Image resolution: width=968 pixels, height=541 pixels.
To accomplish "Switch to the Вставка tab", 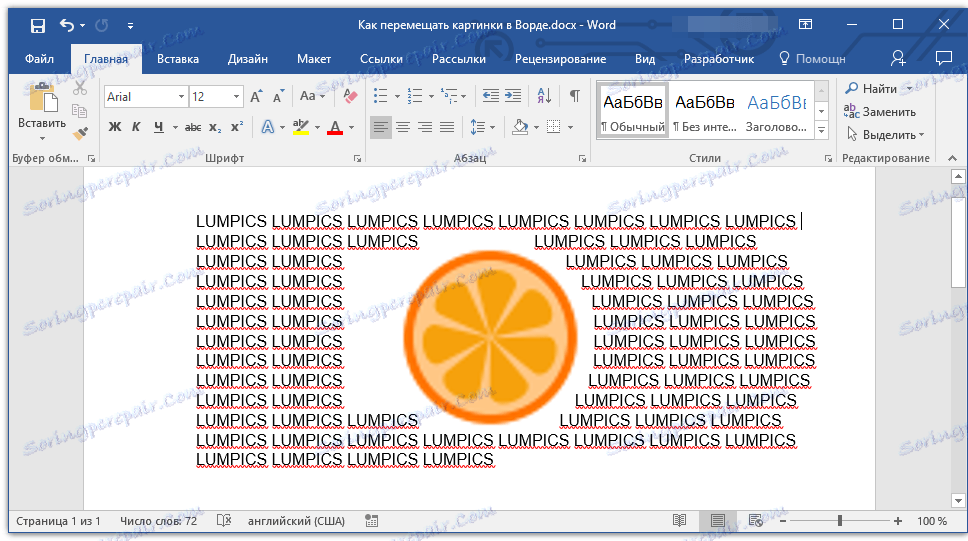I will [178, 59].
